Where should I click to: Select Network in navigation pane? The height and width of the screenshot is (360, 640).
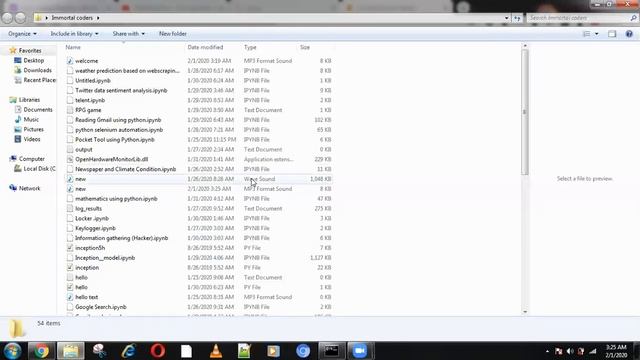point(29,189)
